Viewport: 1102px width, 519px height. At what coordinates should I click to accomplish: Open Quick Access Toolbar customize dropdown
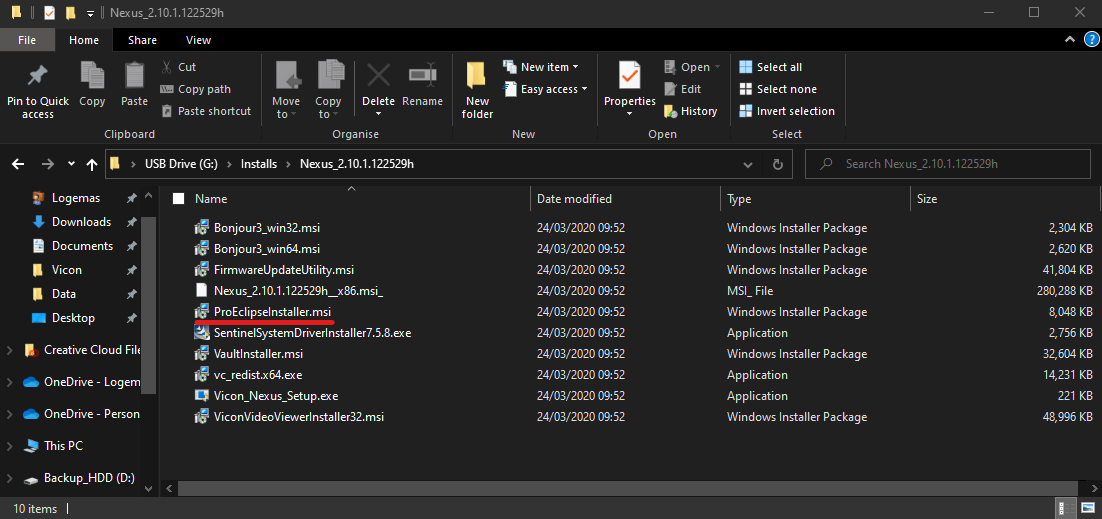90,13
